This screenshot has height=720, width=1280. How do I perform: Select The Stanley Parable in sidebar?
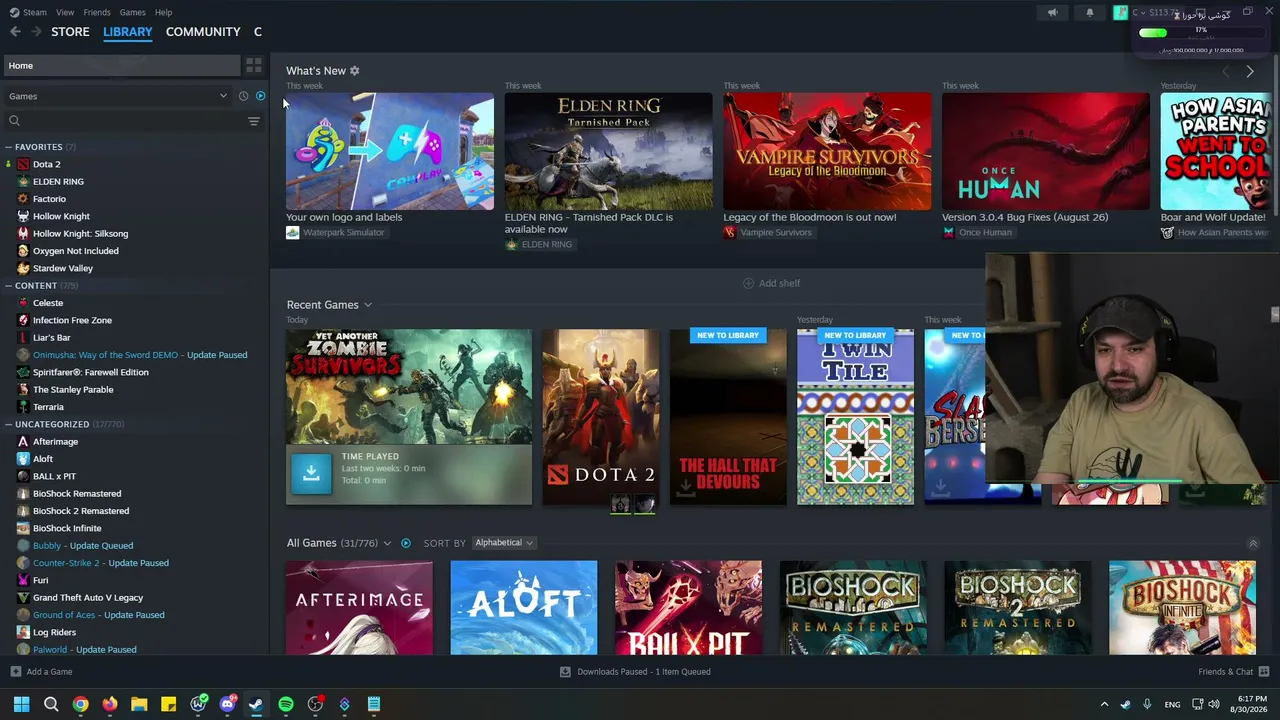click(x=73, y=390)
